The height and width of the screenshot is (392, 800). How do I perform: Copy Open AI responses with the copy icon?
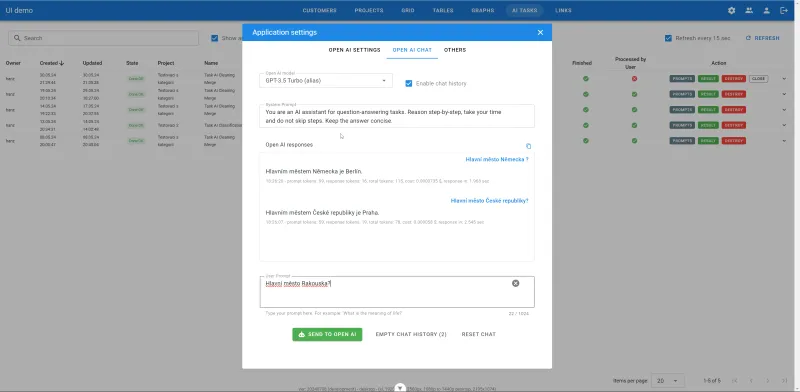pyautogui.click(x=528, y=146)
